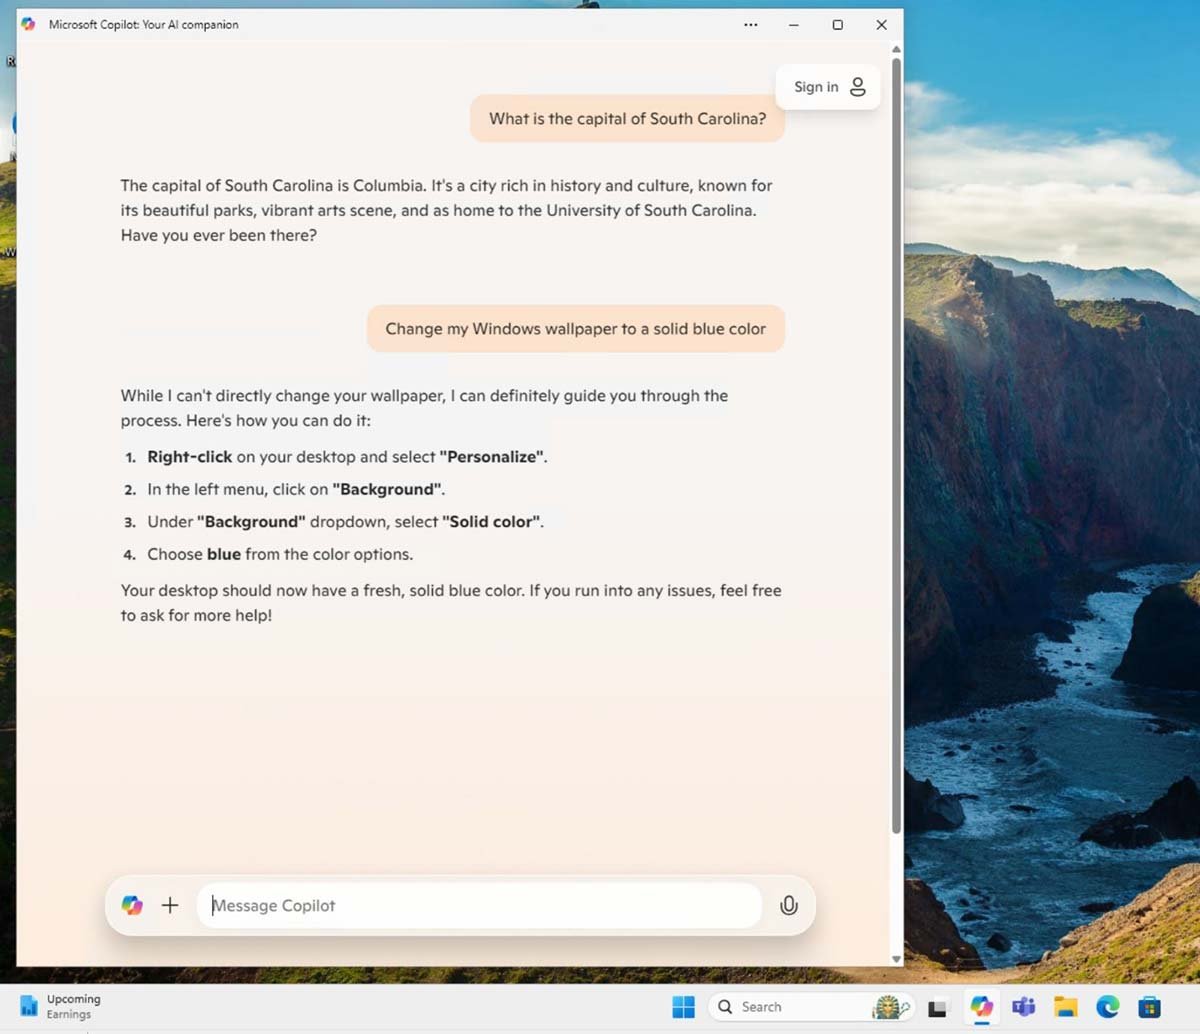This screenshot has height=1034, width=1200.
Task: Open the Upcoming Earnings widget
Action: click(60, 1006)
